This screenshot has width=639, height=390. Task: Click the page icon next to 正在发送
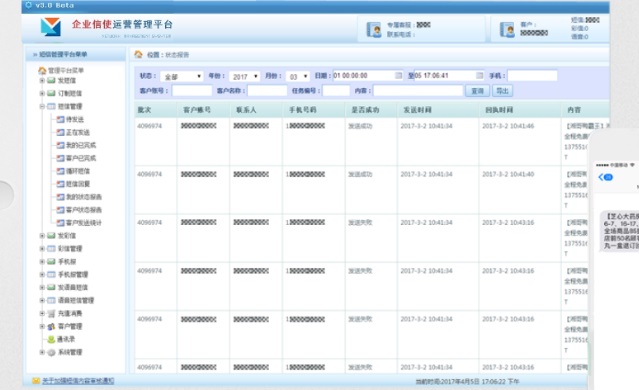(60, 132)
